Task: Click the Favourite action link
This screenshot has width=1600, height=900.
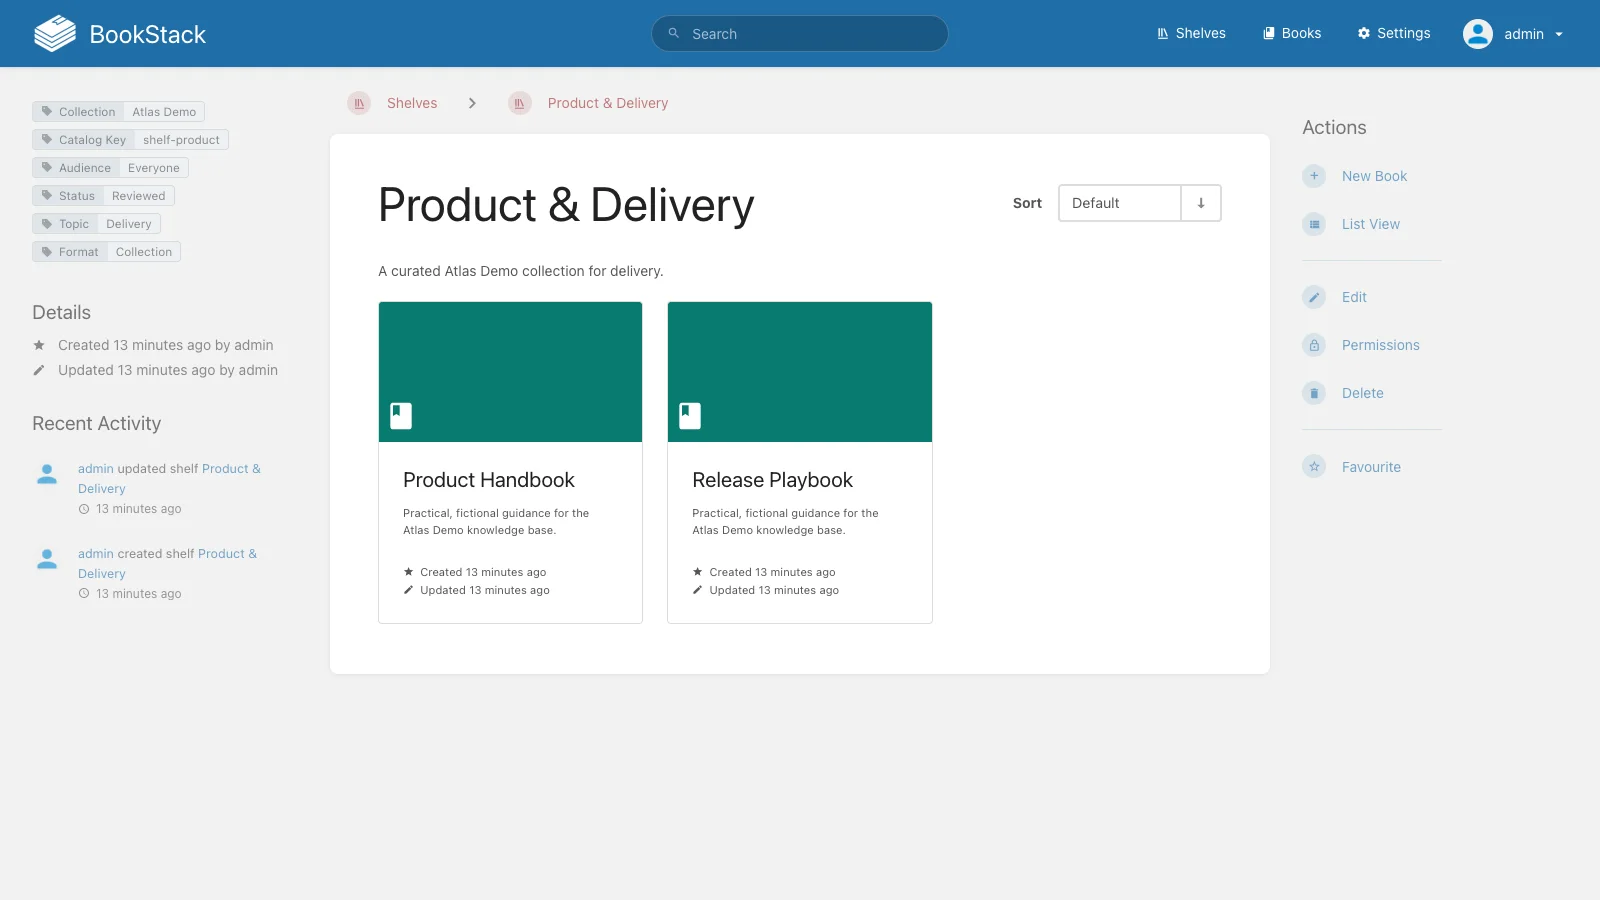Action: 1371,467
